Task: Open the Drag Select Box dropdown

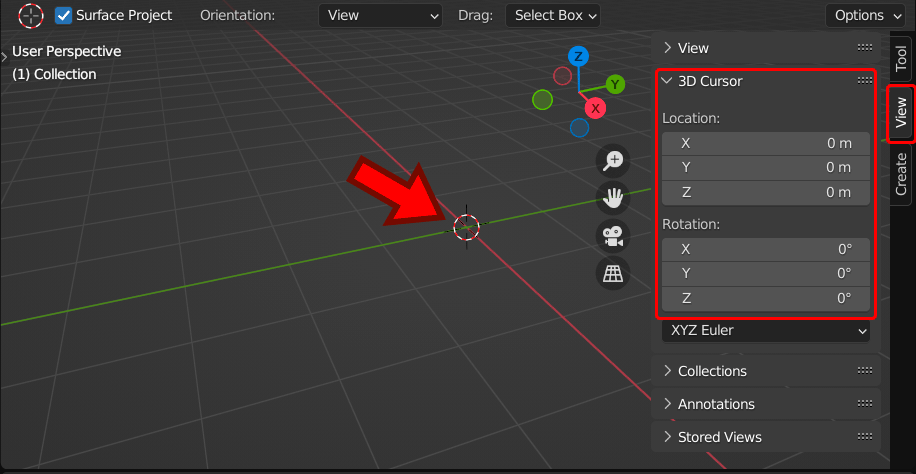Action: [553, 15]
